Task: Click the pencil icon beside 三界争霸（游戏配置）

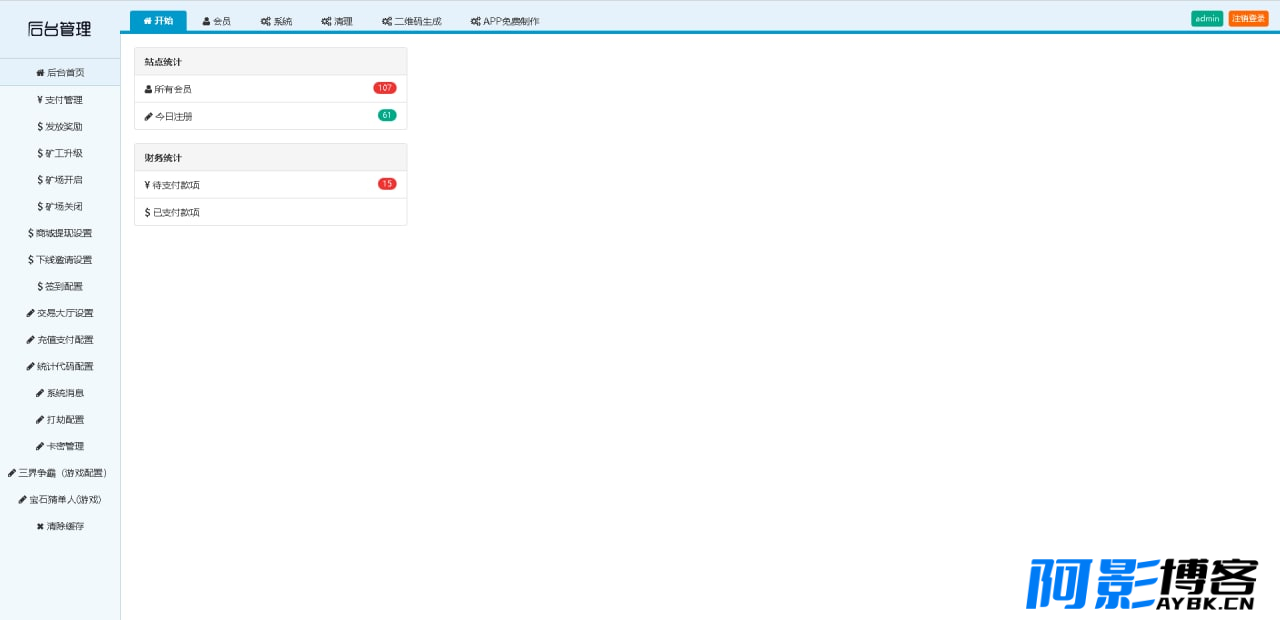Action: (x=12, y=473)
